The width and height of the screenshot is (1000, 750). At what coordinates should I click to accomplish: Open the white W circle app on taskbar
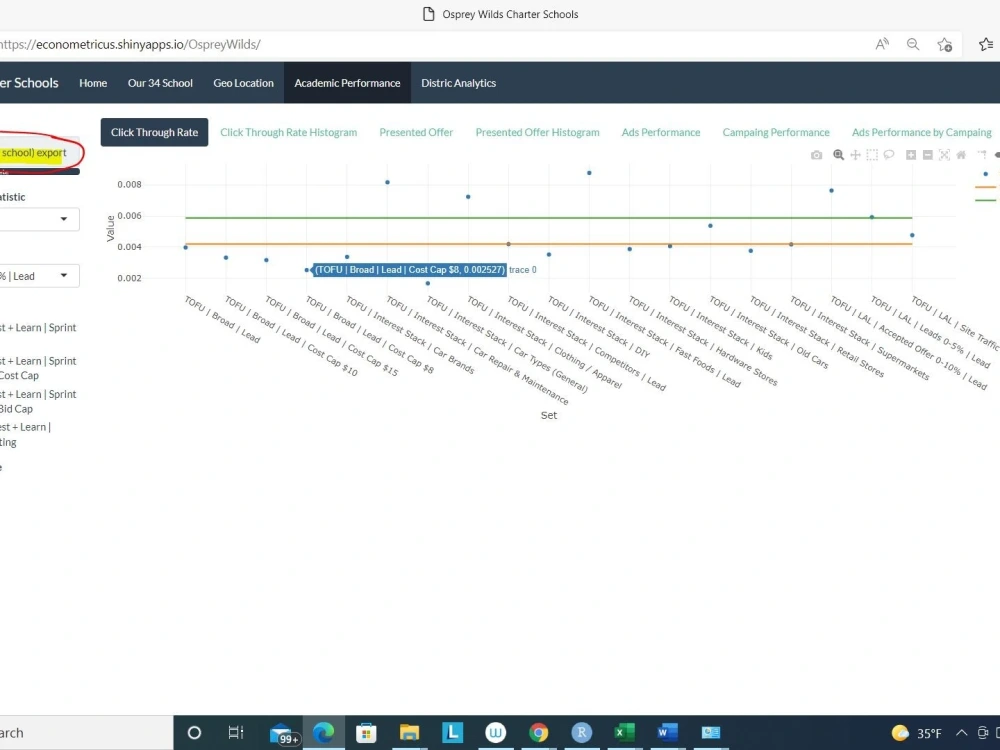point(496,733)
